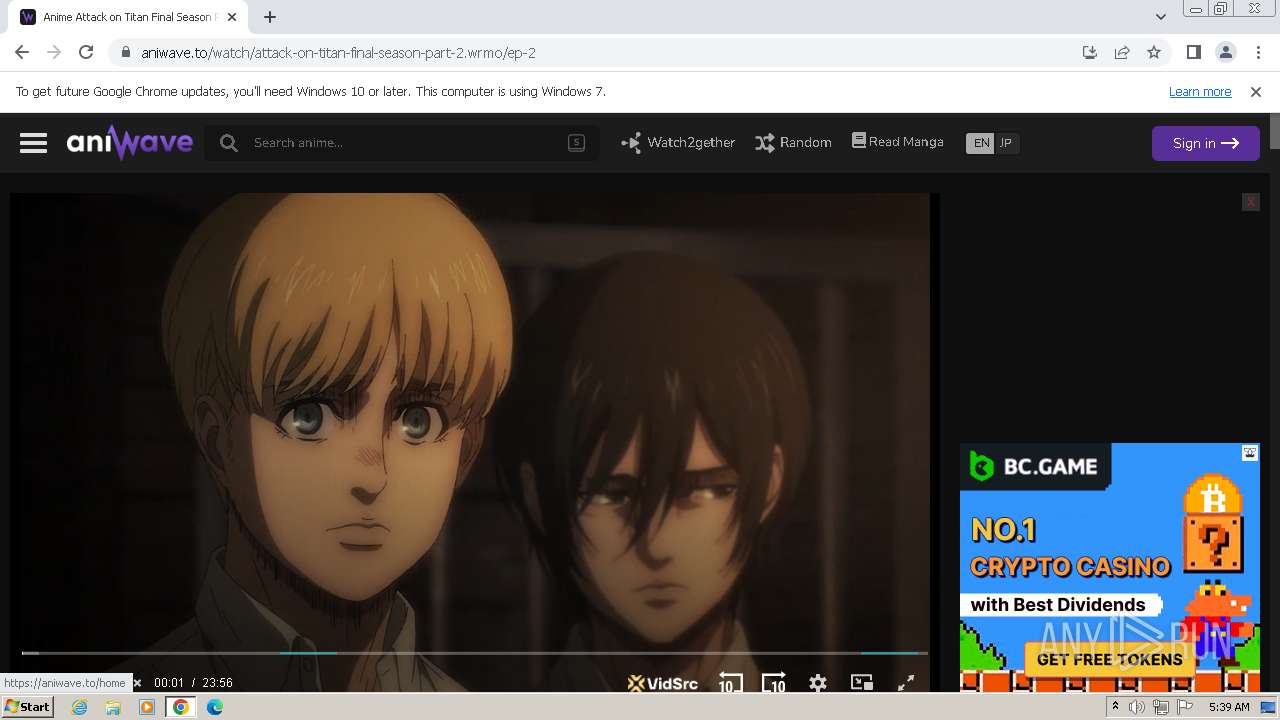Dismiss the Chrome update notification bar

pos(1256,92)
